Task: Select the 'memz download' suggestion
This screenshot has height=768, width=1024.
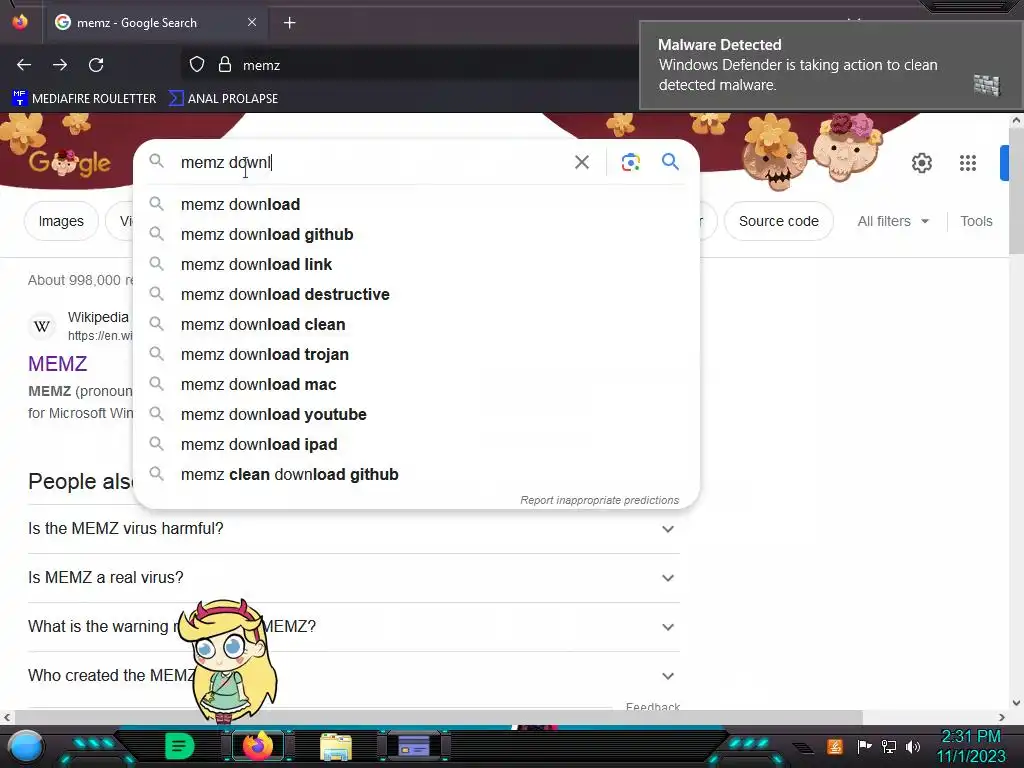Action: [416, 204]
